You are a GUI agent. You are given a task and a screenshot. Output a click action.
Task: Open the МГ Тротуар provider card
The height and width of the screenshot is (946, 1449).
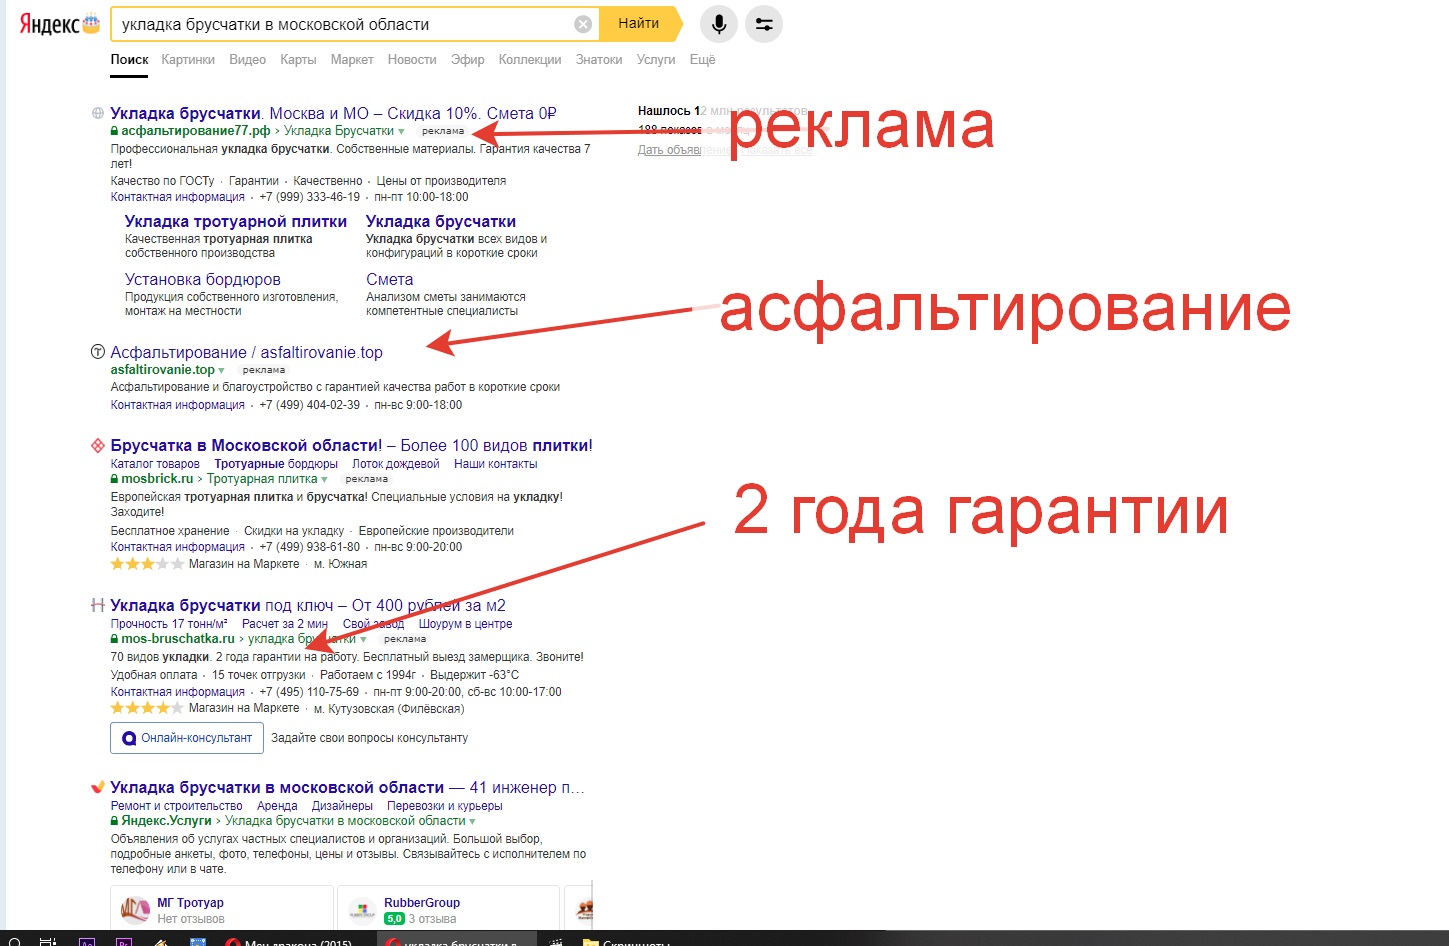[222, 908]
